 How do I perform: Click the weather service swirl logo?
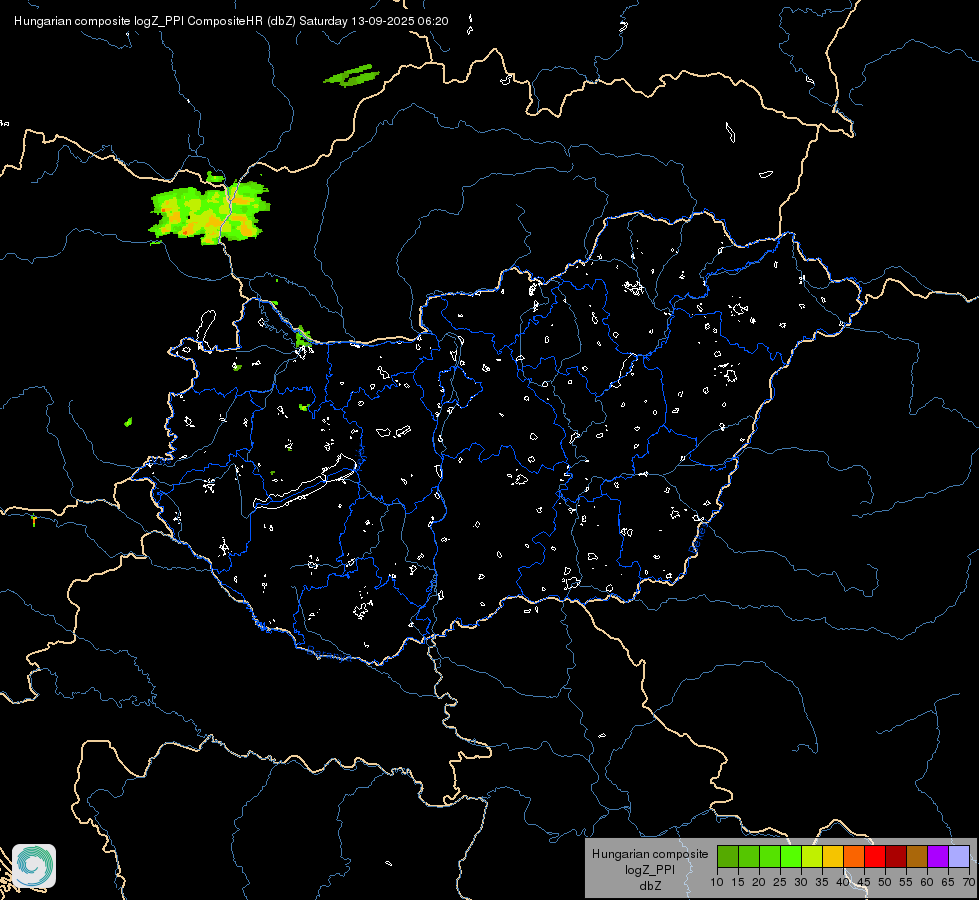pyautogui.click(x=34, y=866)
